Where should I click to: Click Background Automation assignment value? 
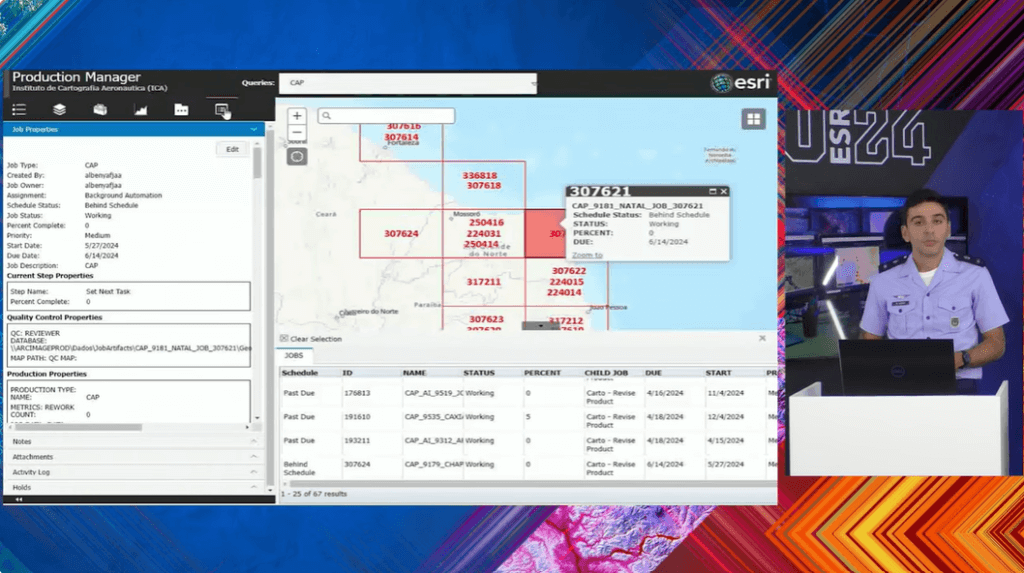(123, 195)
